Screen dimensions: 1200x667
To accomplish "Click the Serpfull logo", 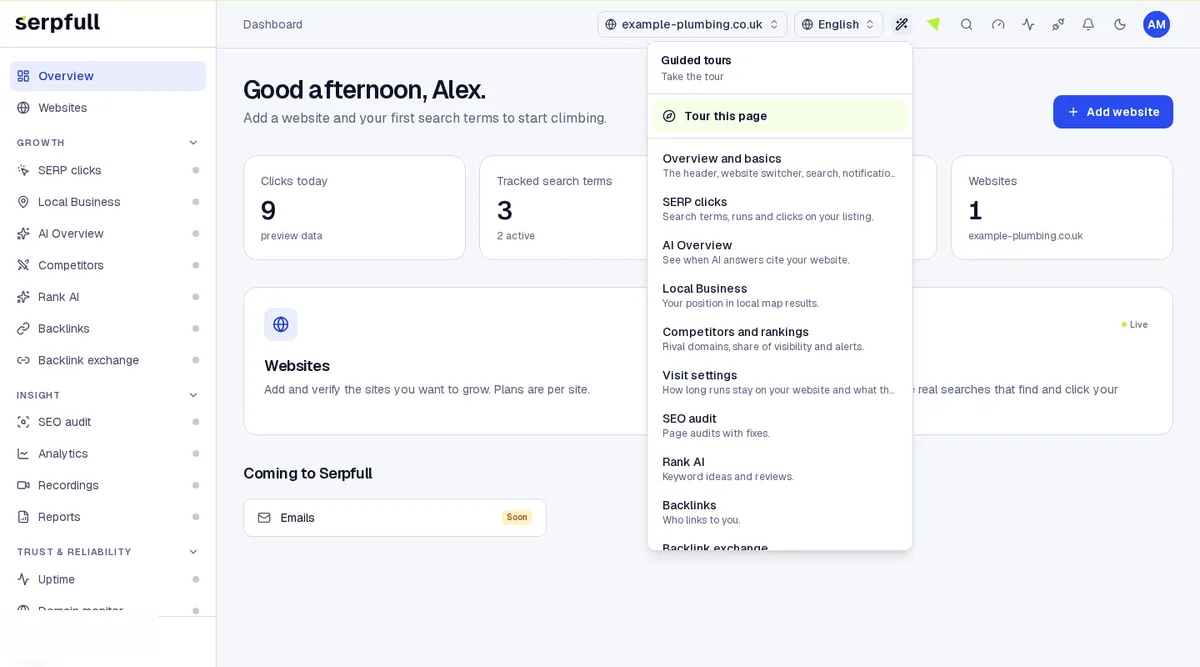I will click(58, 22).
